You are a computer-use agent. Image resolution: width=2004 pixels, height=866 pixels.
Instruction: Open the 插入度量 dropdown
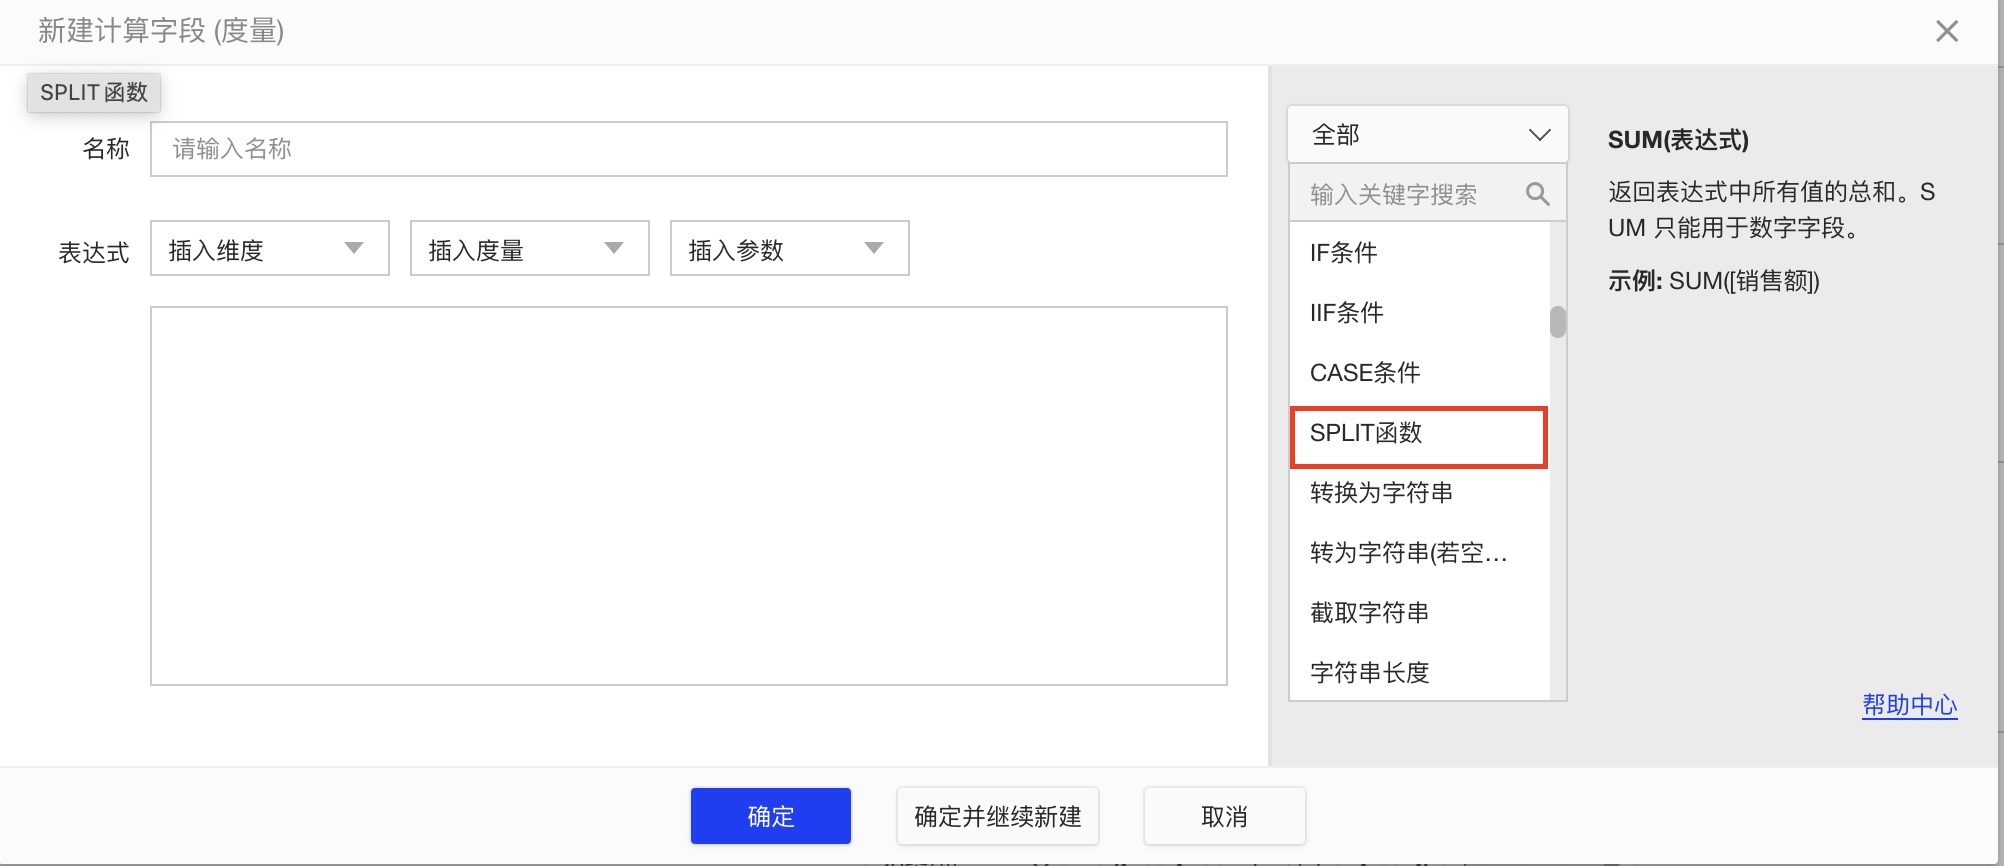click(529, 249)
